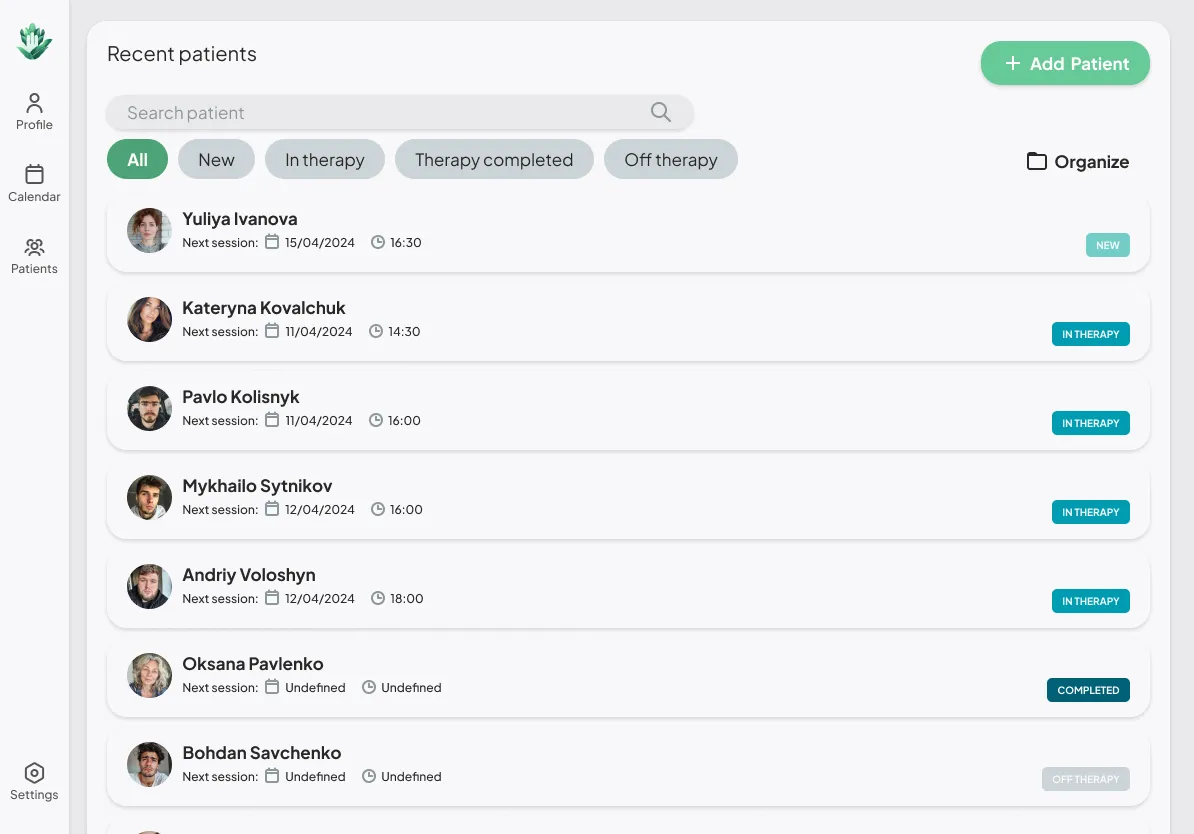Select the All filter tab
Viewport: 1194px width, 834px height.
tap(137, 159)
